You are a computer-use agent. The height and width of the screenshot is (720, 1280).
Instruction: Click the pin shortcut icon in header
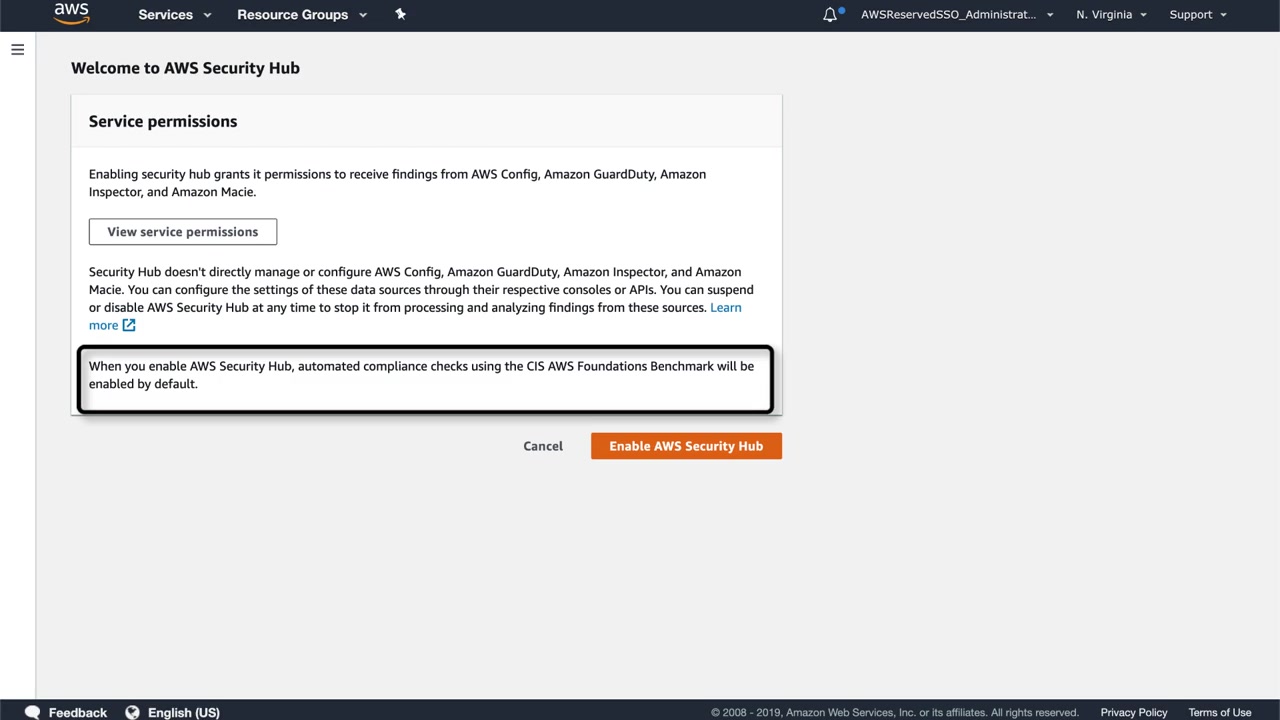[401, 14]
